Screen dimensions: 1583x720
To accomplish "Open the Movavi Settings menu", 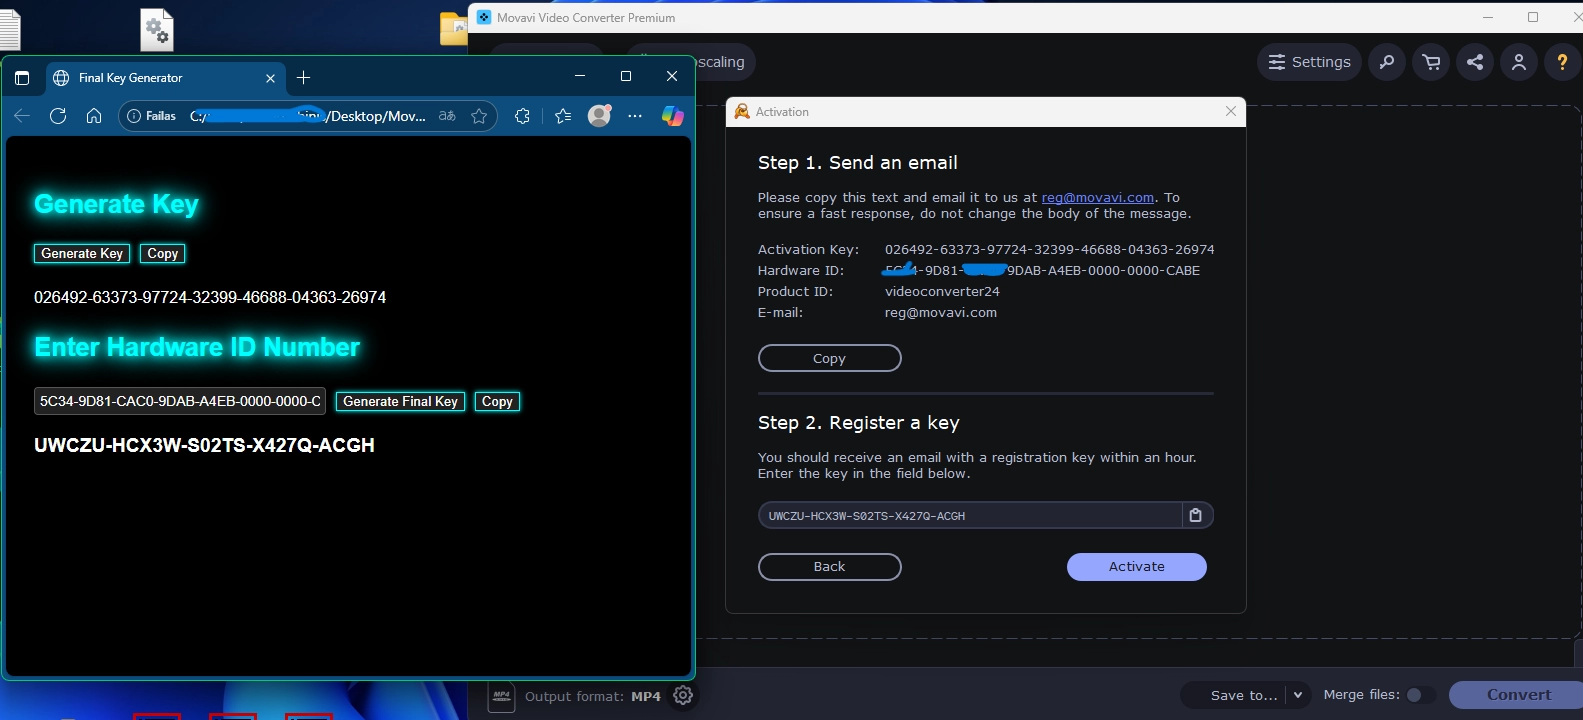I will point(1309,62).
